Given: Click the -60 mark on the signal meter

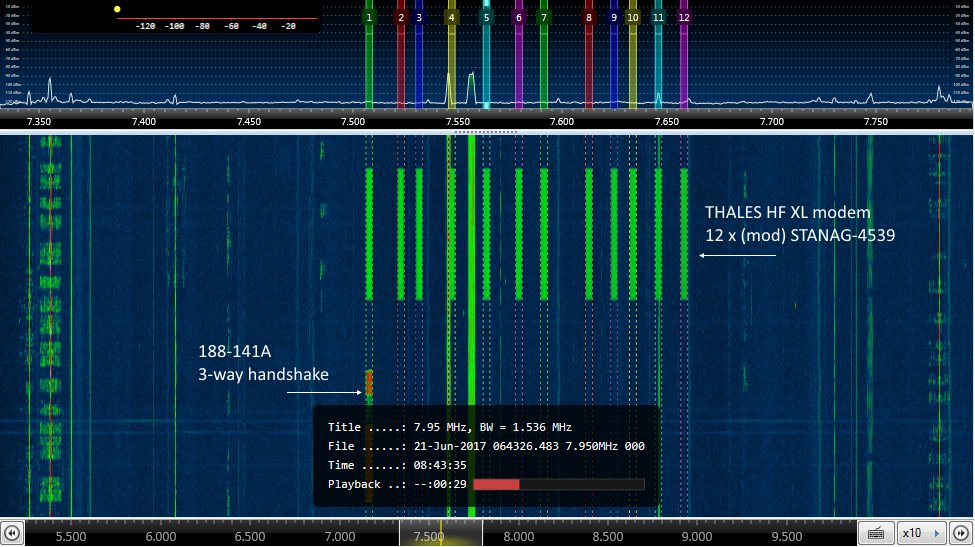Looking at the screenshot, I should (x=231, y=26).
